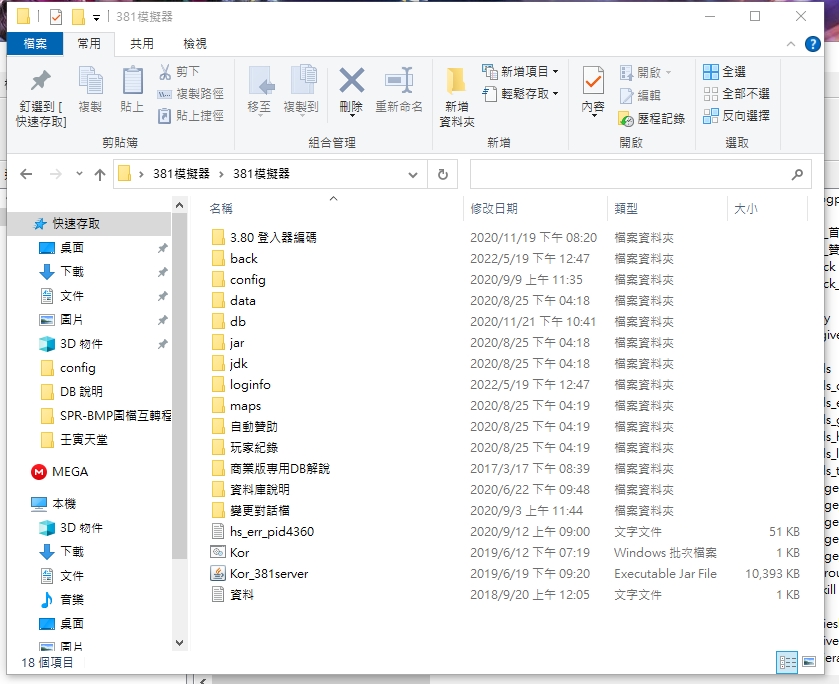Image resolution: width=839 pixels, height=684 pixels.
Task: Click the second 381模擬器 breadcrumb segment
Action: point(261,174)
